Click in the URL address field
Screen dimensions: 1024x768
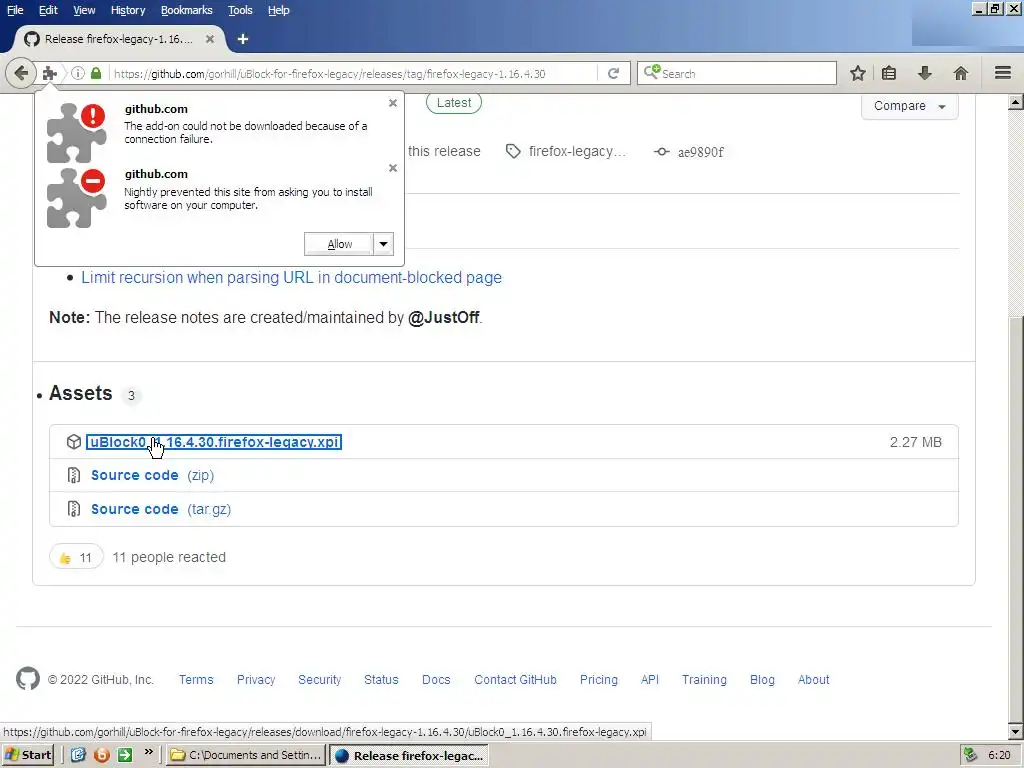pos(353,73)
